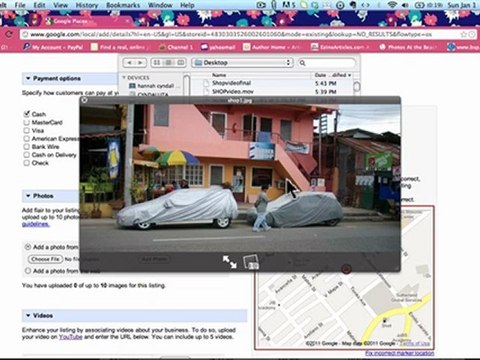The image size is (480, 360).
Task: Select Add a photo from computer radio
Action: tap(28, 247)
